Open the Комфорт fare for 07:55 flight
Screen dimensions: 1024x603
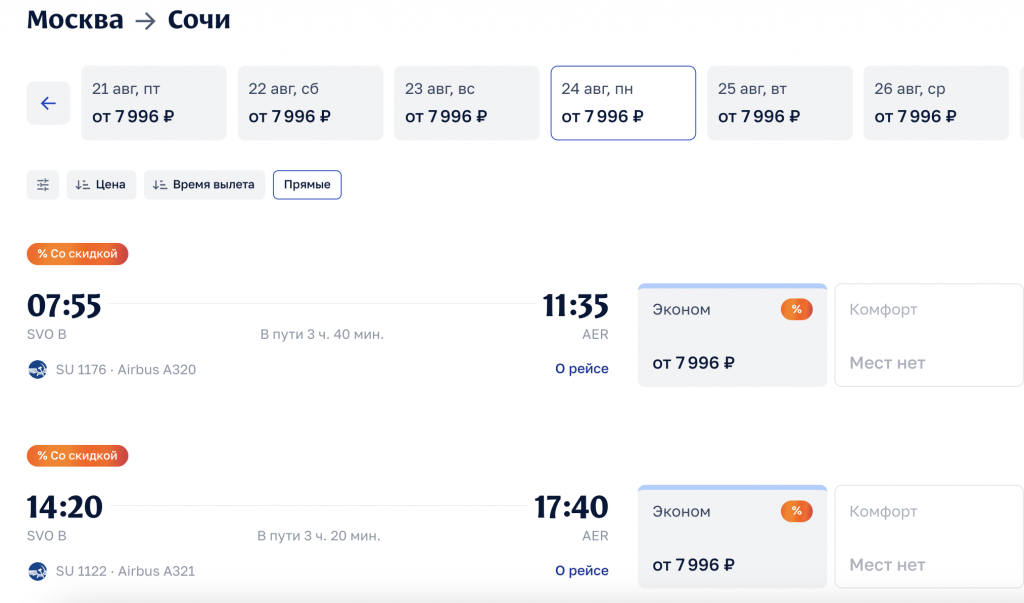927,337
